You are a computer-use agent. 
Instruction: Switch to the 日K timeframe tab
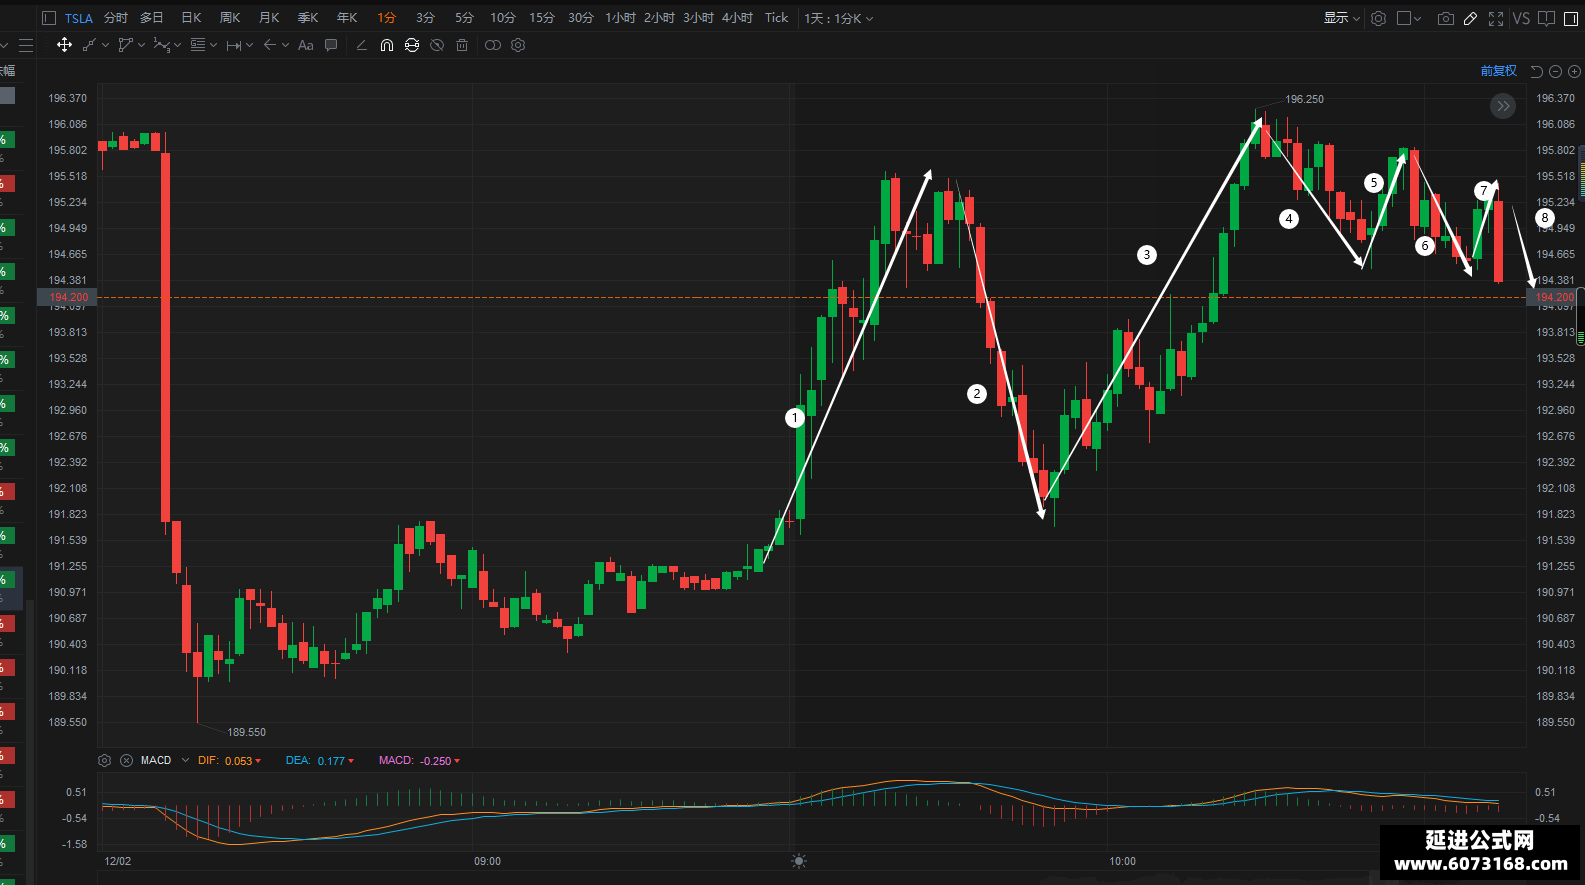(x=191, y=18)
